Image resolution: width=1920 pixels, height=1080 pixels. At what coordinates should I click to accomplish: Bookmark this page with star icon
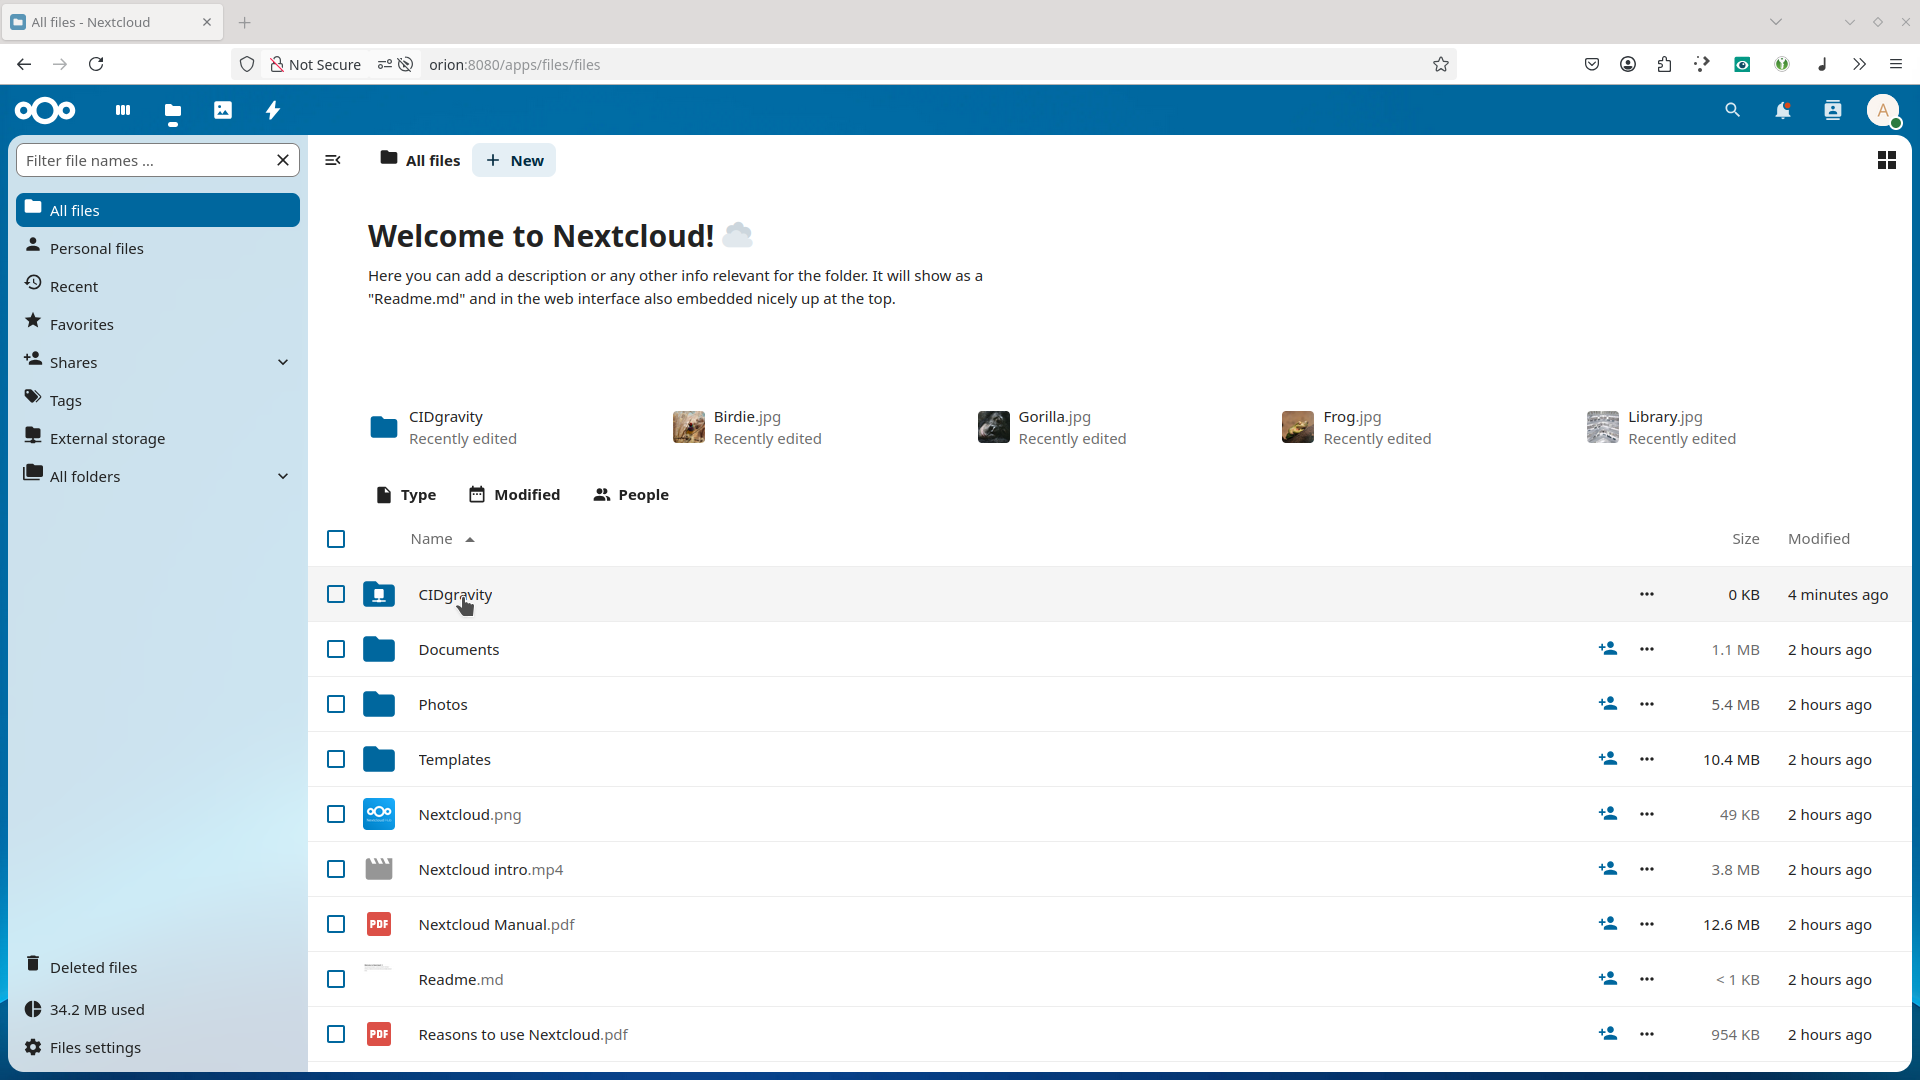[1441, 64]
